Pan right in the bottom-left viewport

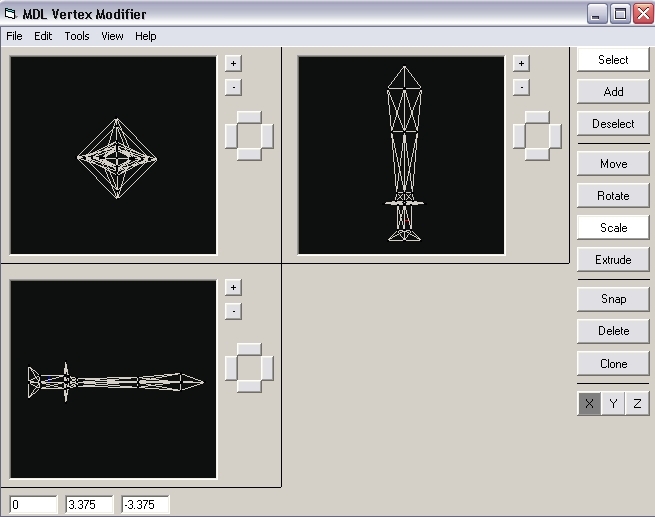[268, 368]
